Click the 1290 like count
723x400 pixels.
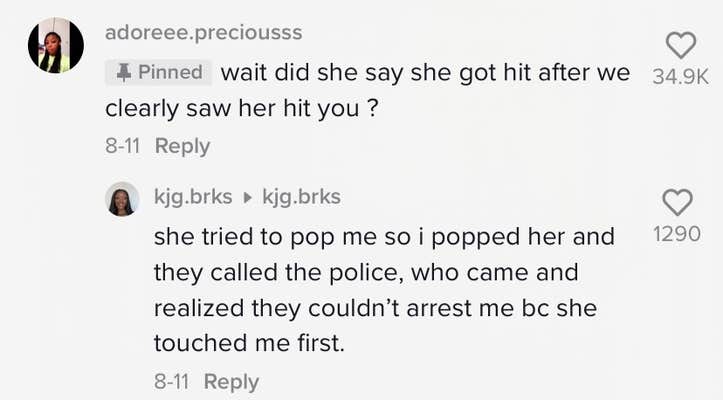pos(677,234)
